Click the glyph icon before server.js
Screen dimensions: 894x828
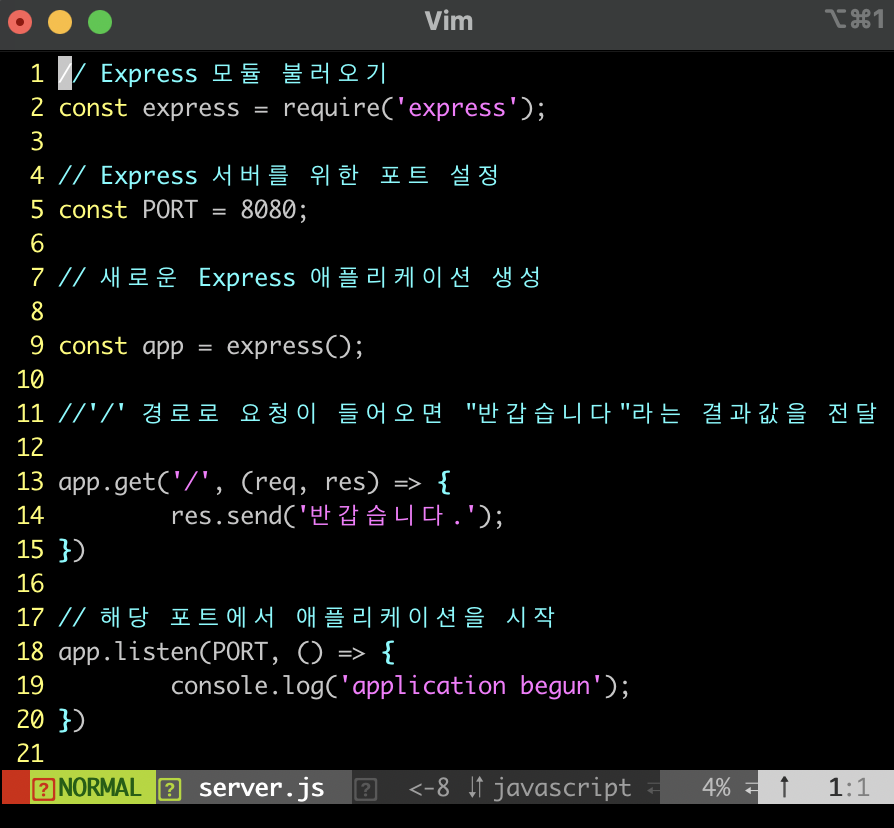[x=170, y=788]
